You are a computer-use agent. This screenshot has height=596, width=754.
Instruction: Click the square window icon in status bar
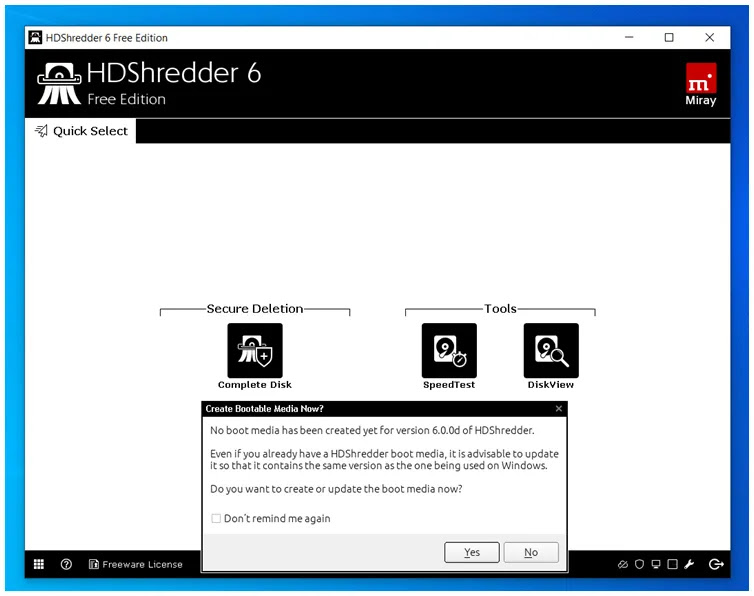pyautogui.click(x=673, y=564)
